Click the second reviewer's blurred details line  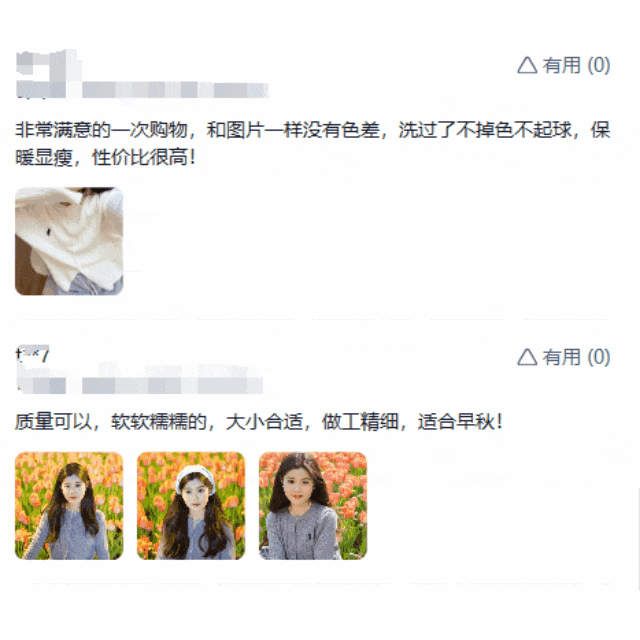pos(140,385)
